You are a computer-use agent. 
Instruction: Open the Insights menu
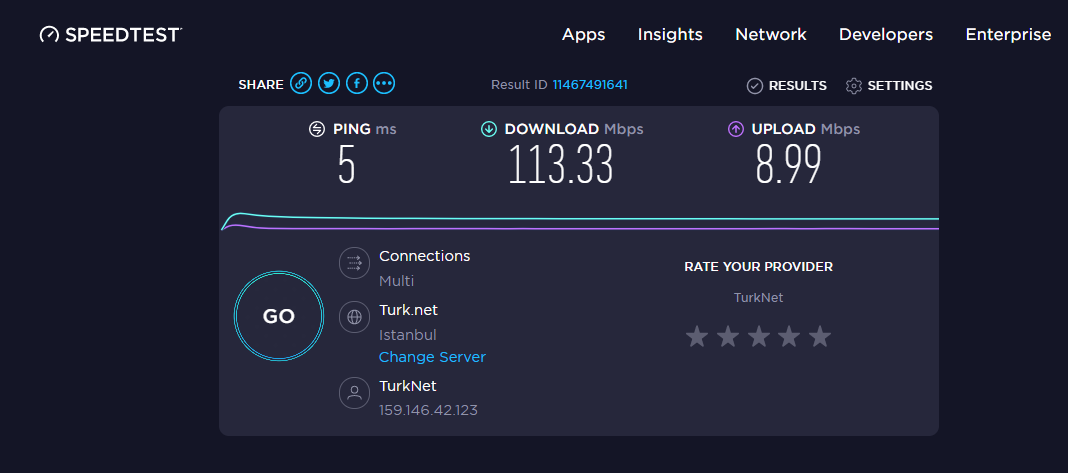coord(670,35)
